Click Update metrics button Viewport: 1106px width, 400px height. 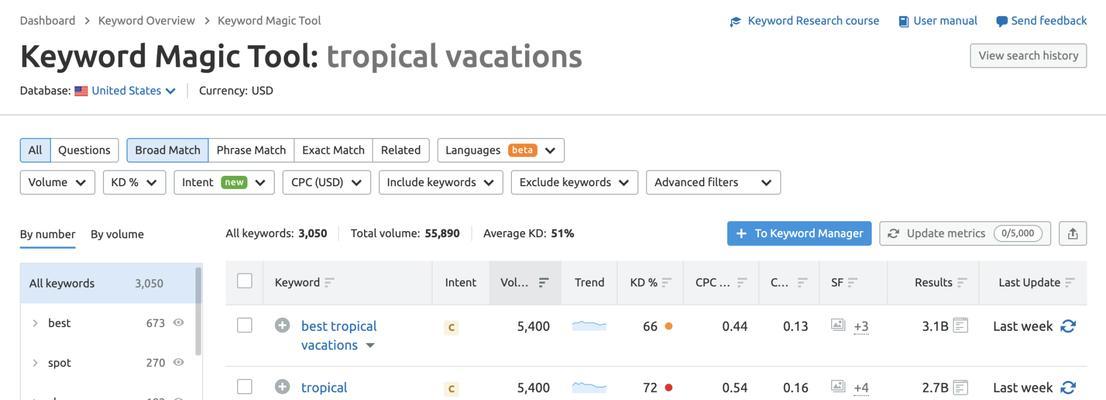click(x=965, y=234)
